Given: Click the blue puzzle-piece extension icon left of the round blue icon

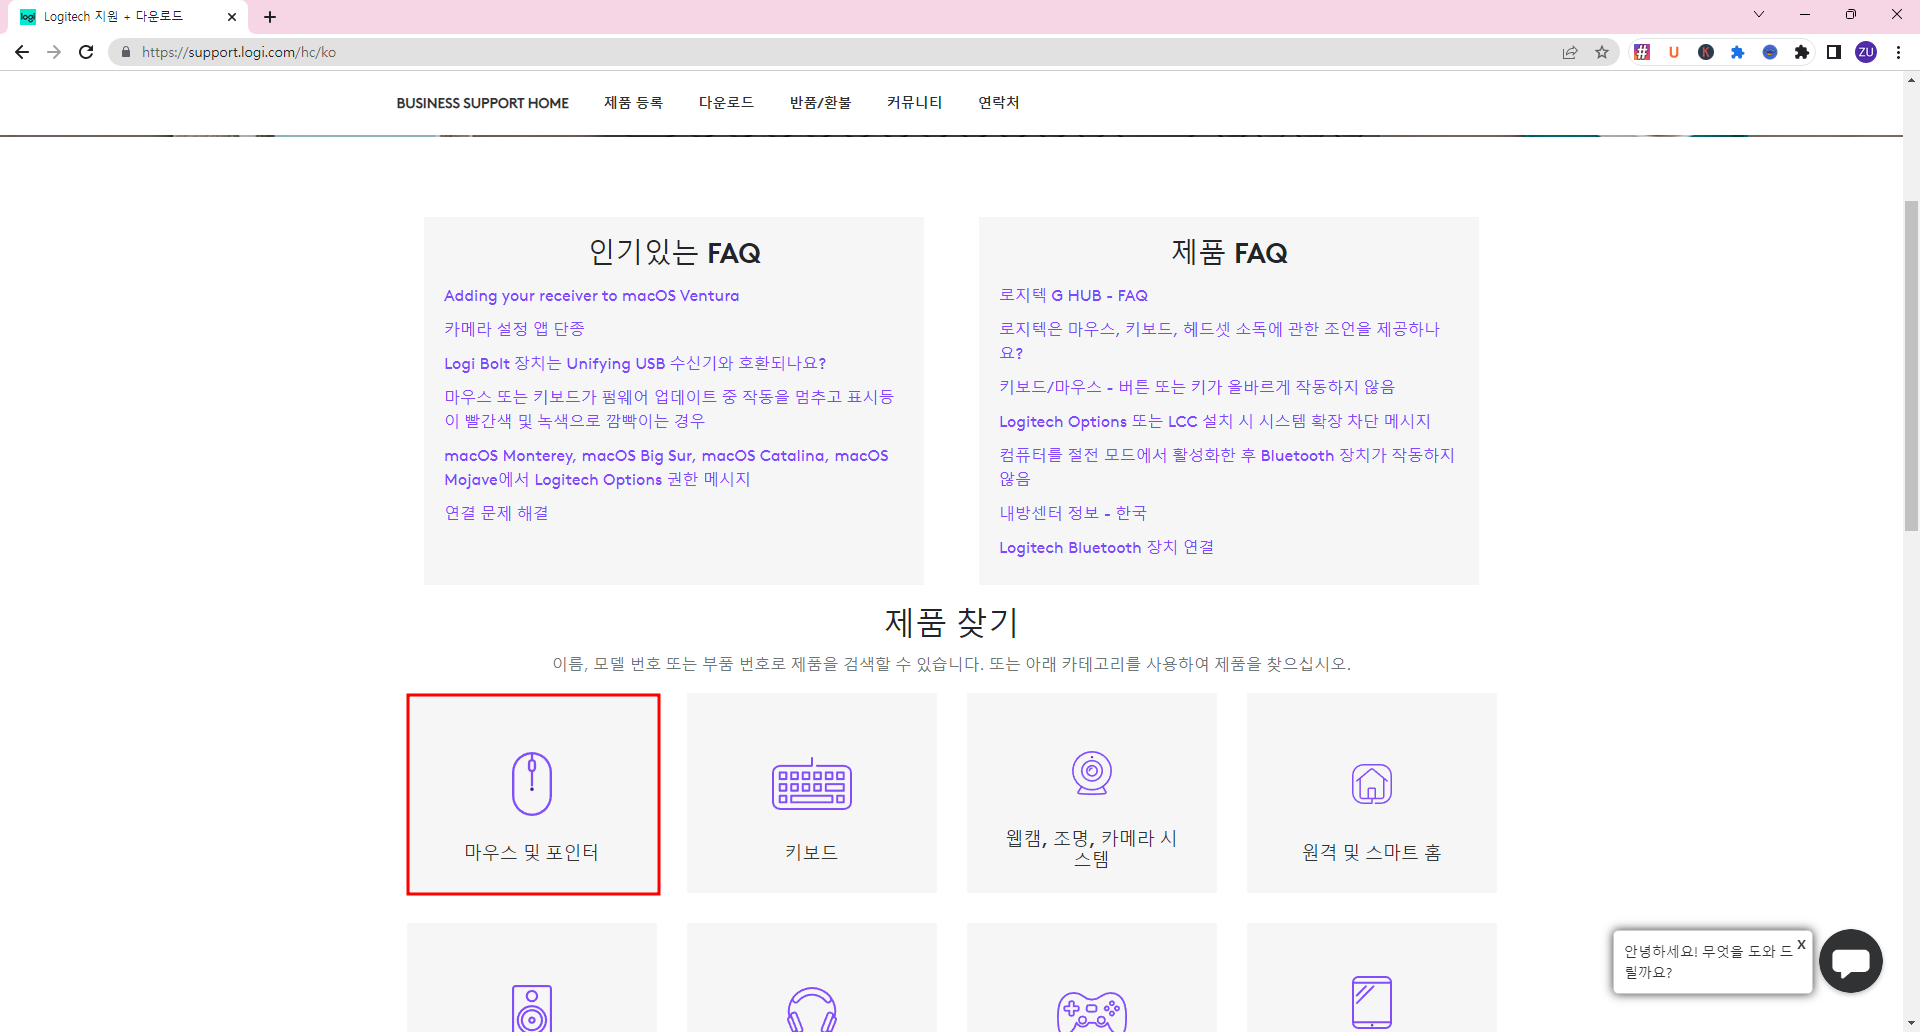Looking at the screenshot, I should 1738,52.
